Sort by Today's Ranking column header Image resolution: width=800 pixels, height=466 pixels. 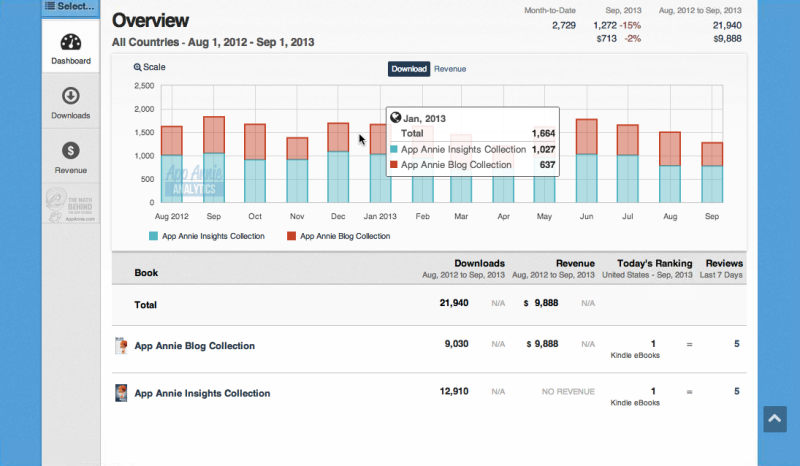655,263
